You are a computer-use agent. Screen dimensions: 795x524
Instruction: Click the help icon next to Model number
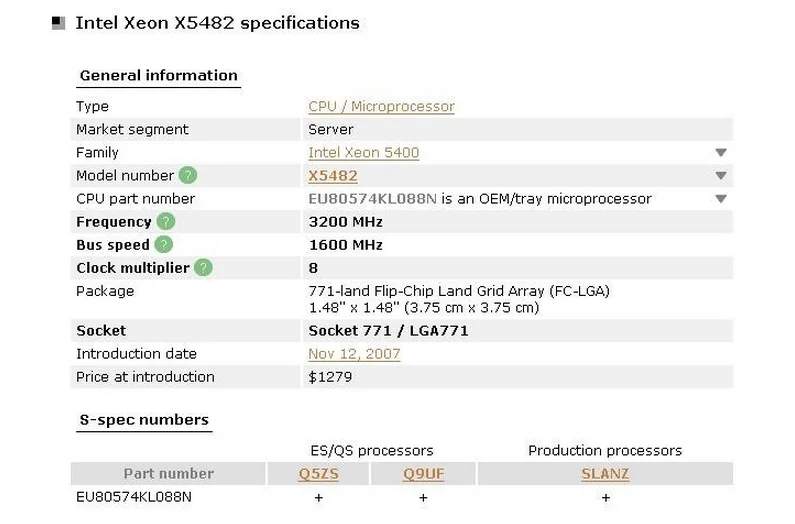[x=188, y=175]
